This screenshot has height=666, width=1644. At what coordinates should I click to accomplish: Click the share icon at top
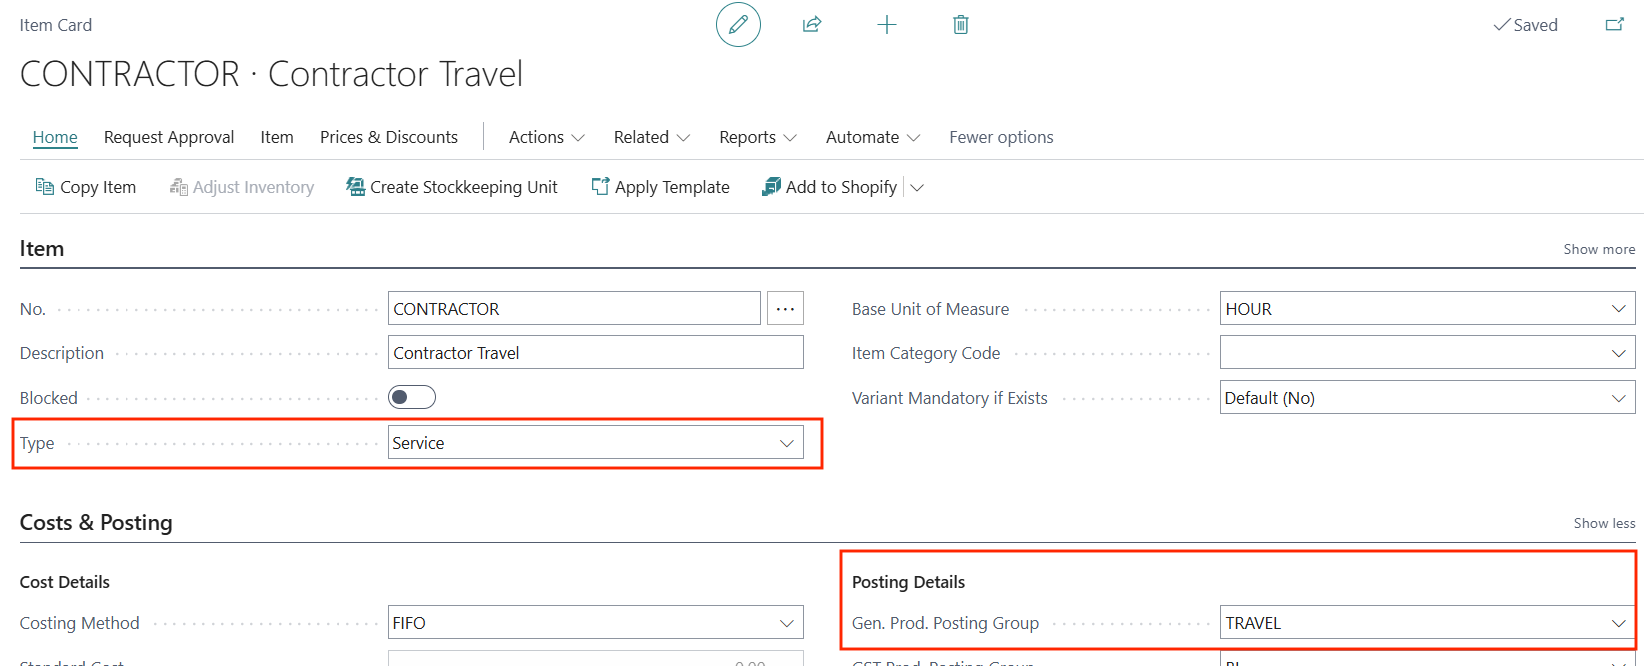812,25
